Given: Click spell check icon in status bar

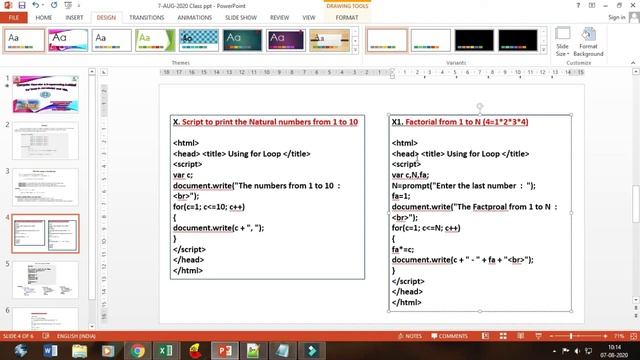Looking at the screenshot, I should pos(46,336).
